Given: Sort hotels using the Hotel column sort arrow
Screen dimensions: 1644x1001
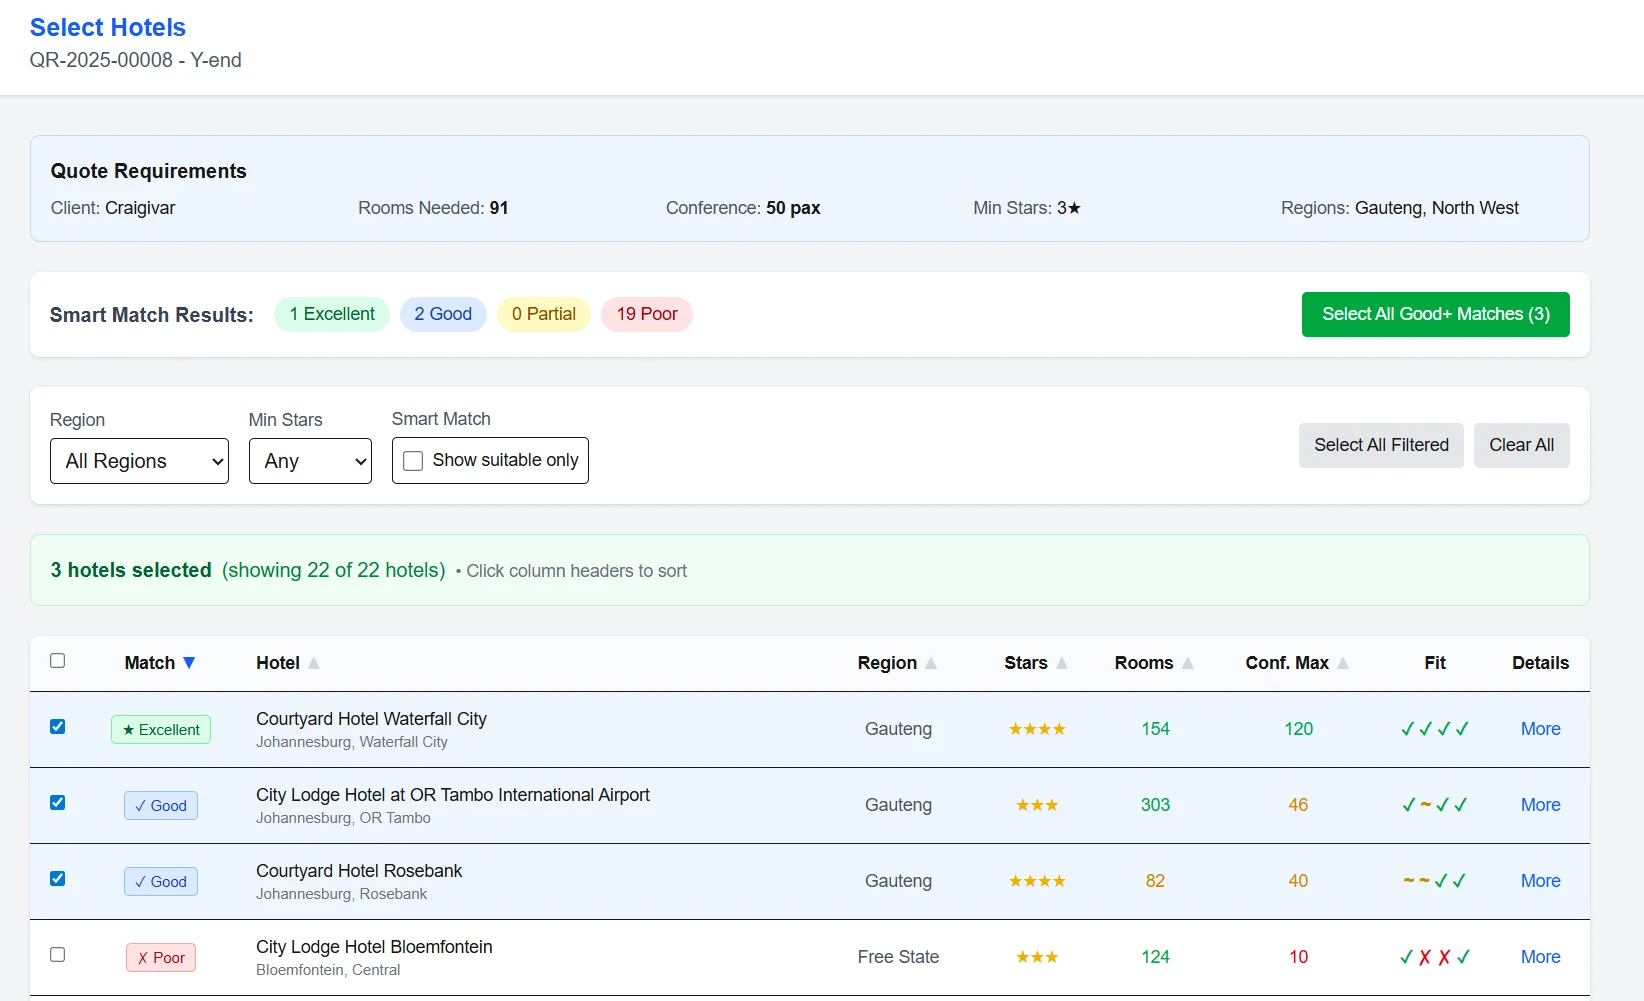Looking at the screenshot, I should (313, 662).
